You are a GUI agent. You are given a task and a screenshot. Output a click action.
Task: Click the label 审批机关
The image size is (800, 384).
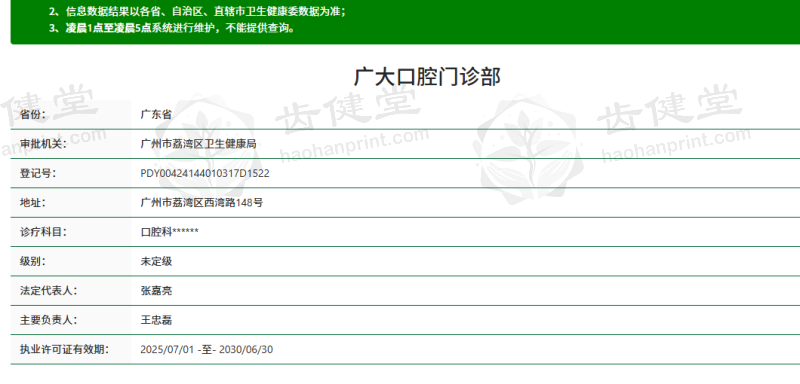(x=43, y=144)
